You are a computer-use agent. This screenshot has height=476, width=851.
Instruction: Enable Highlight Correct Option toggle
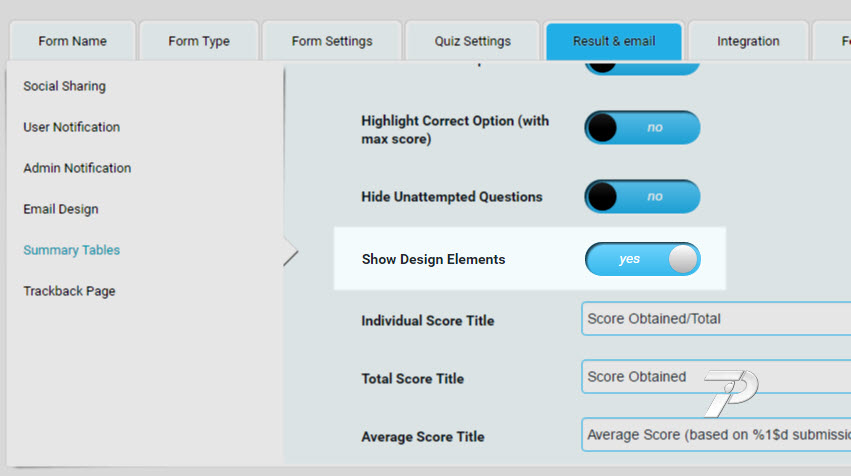tap(642, 128)
